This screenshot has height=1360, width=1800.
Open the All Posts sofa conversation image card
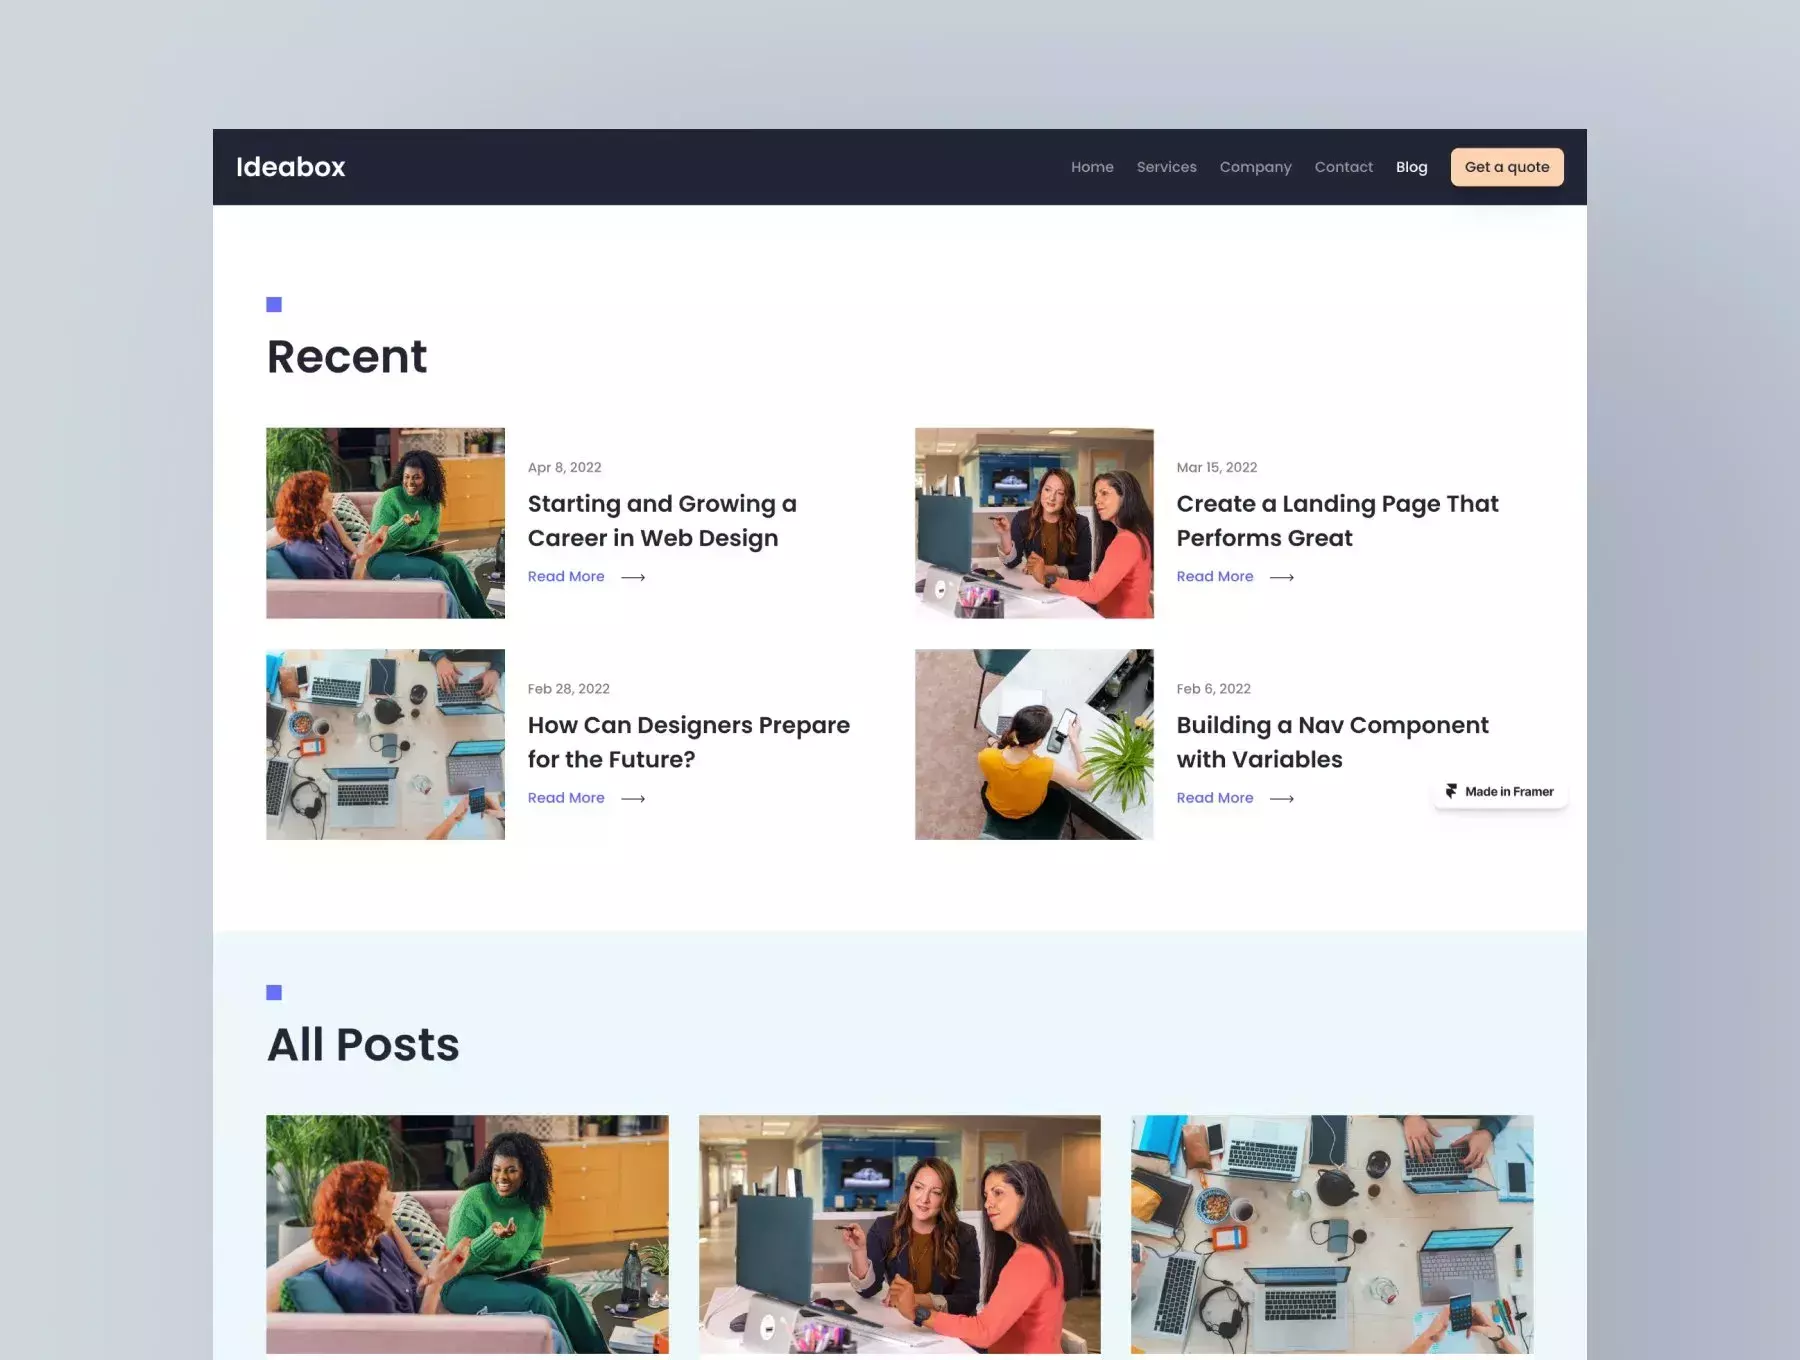467,1235
